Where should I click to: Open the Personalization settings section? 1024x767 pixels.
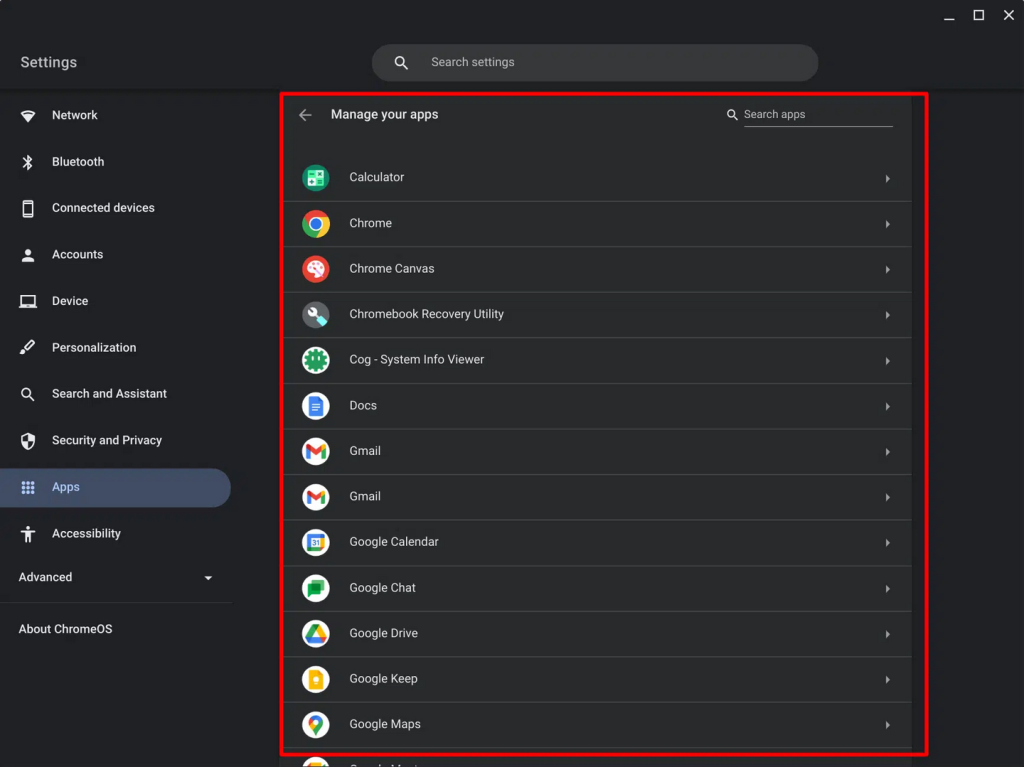pos(116,348)
